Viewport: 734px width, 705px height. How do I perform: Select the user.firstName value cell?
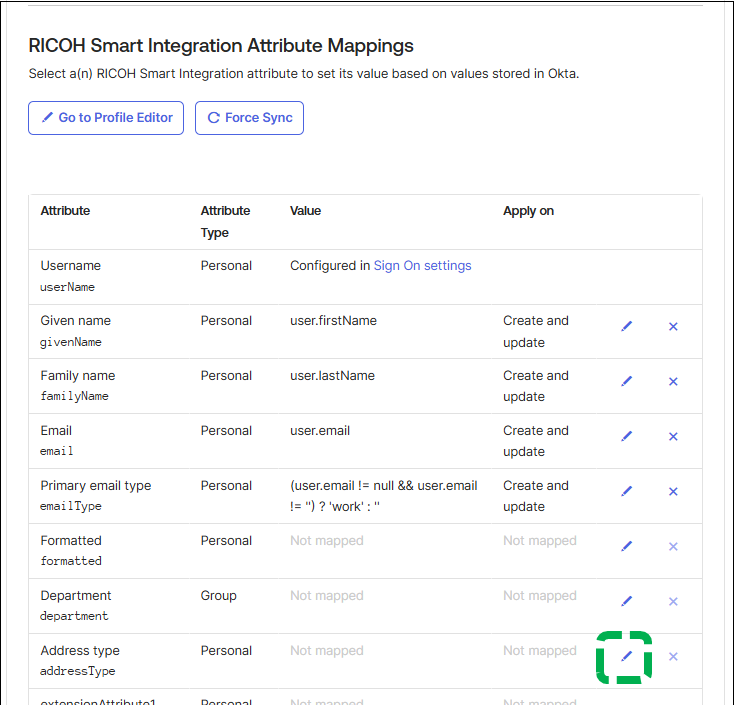pos(333,321)
